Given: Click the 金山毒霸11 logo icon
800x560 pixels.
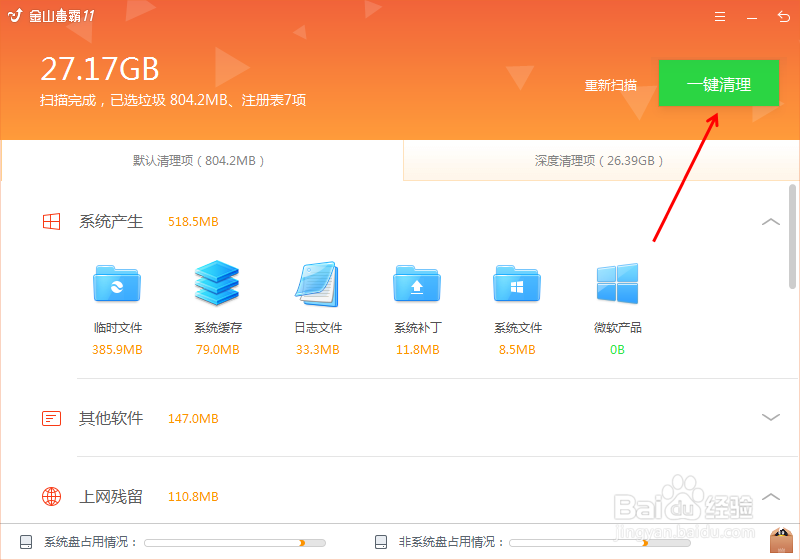Looking at the screenshot, I should point(15,16).
